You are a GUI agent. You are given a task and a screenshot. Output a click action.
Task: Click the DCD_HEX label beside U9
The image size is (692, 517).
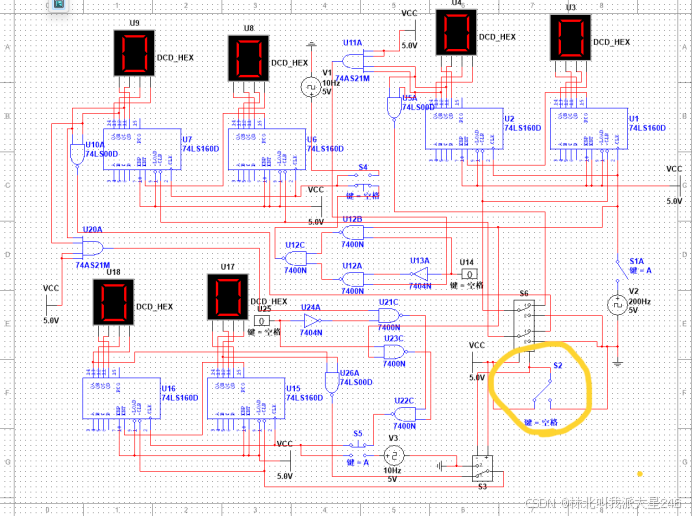tap(176, 58)
